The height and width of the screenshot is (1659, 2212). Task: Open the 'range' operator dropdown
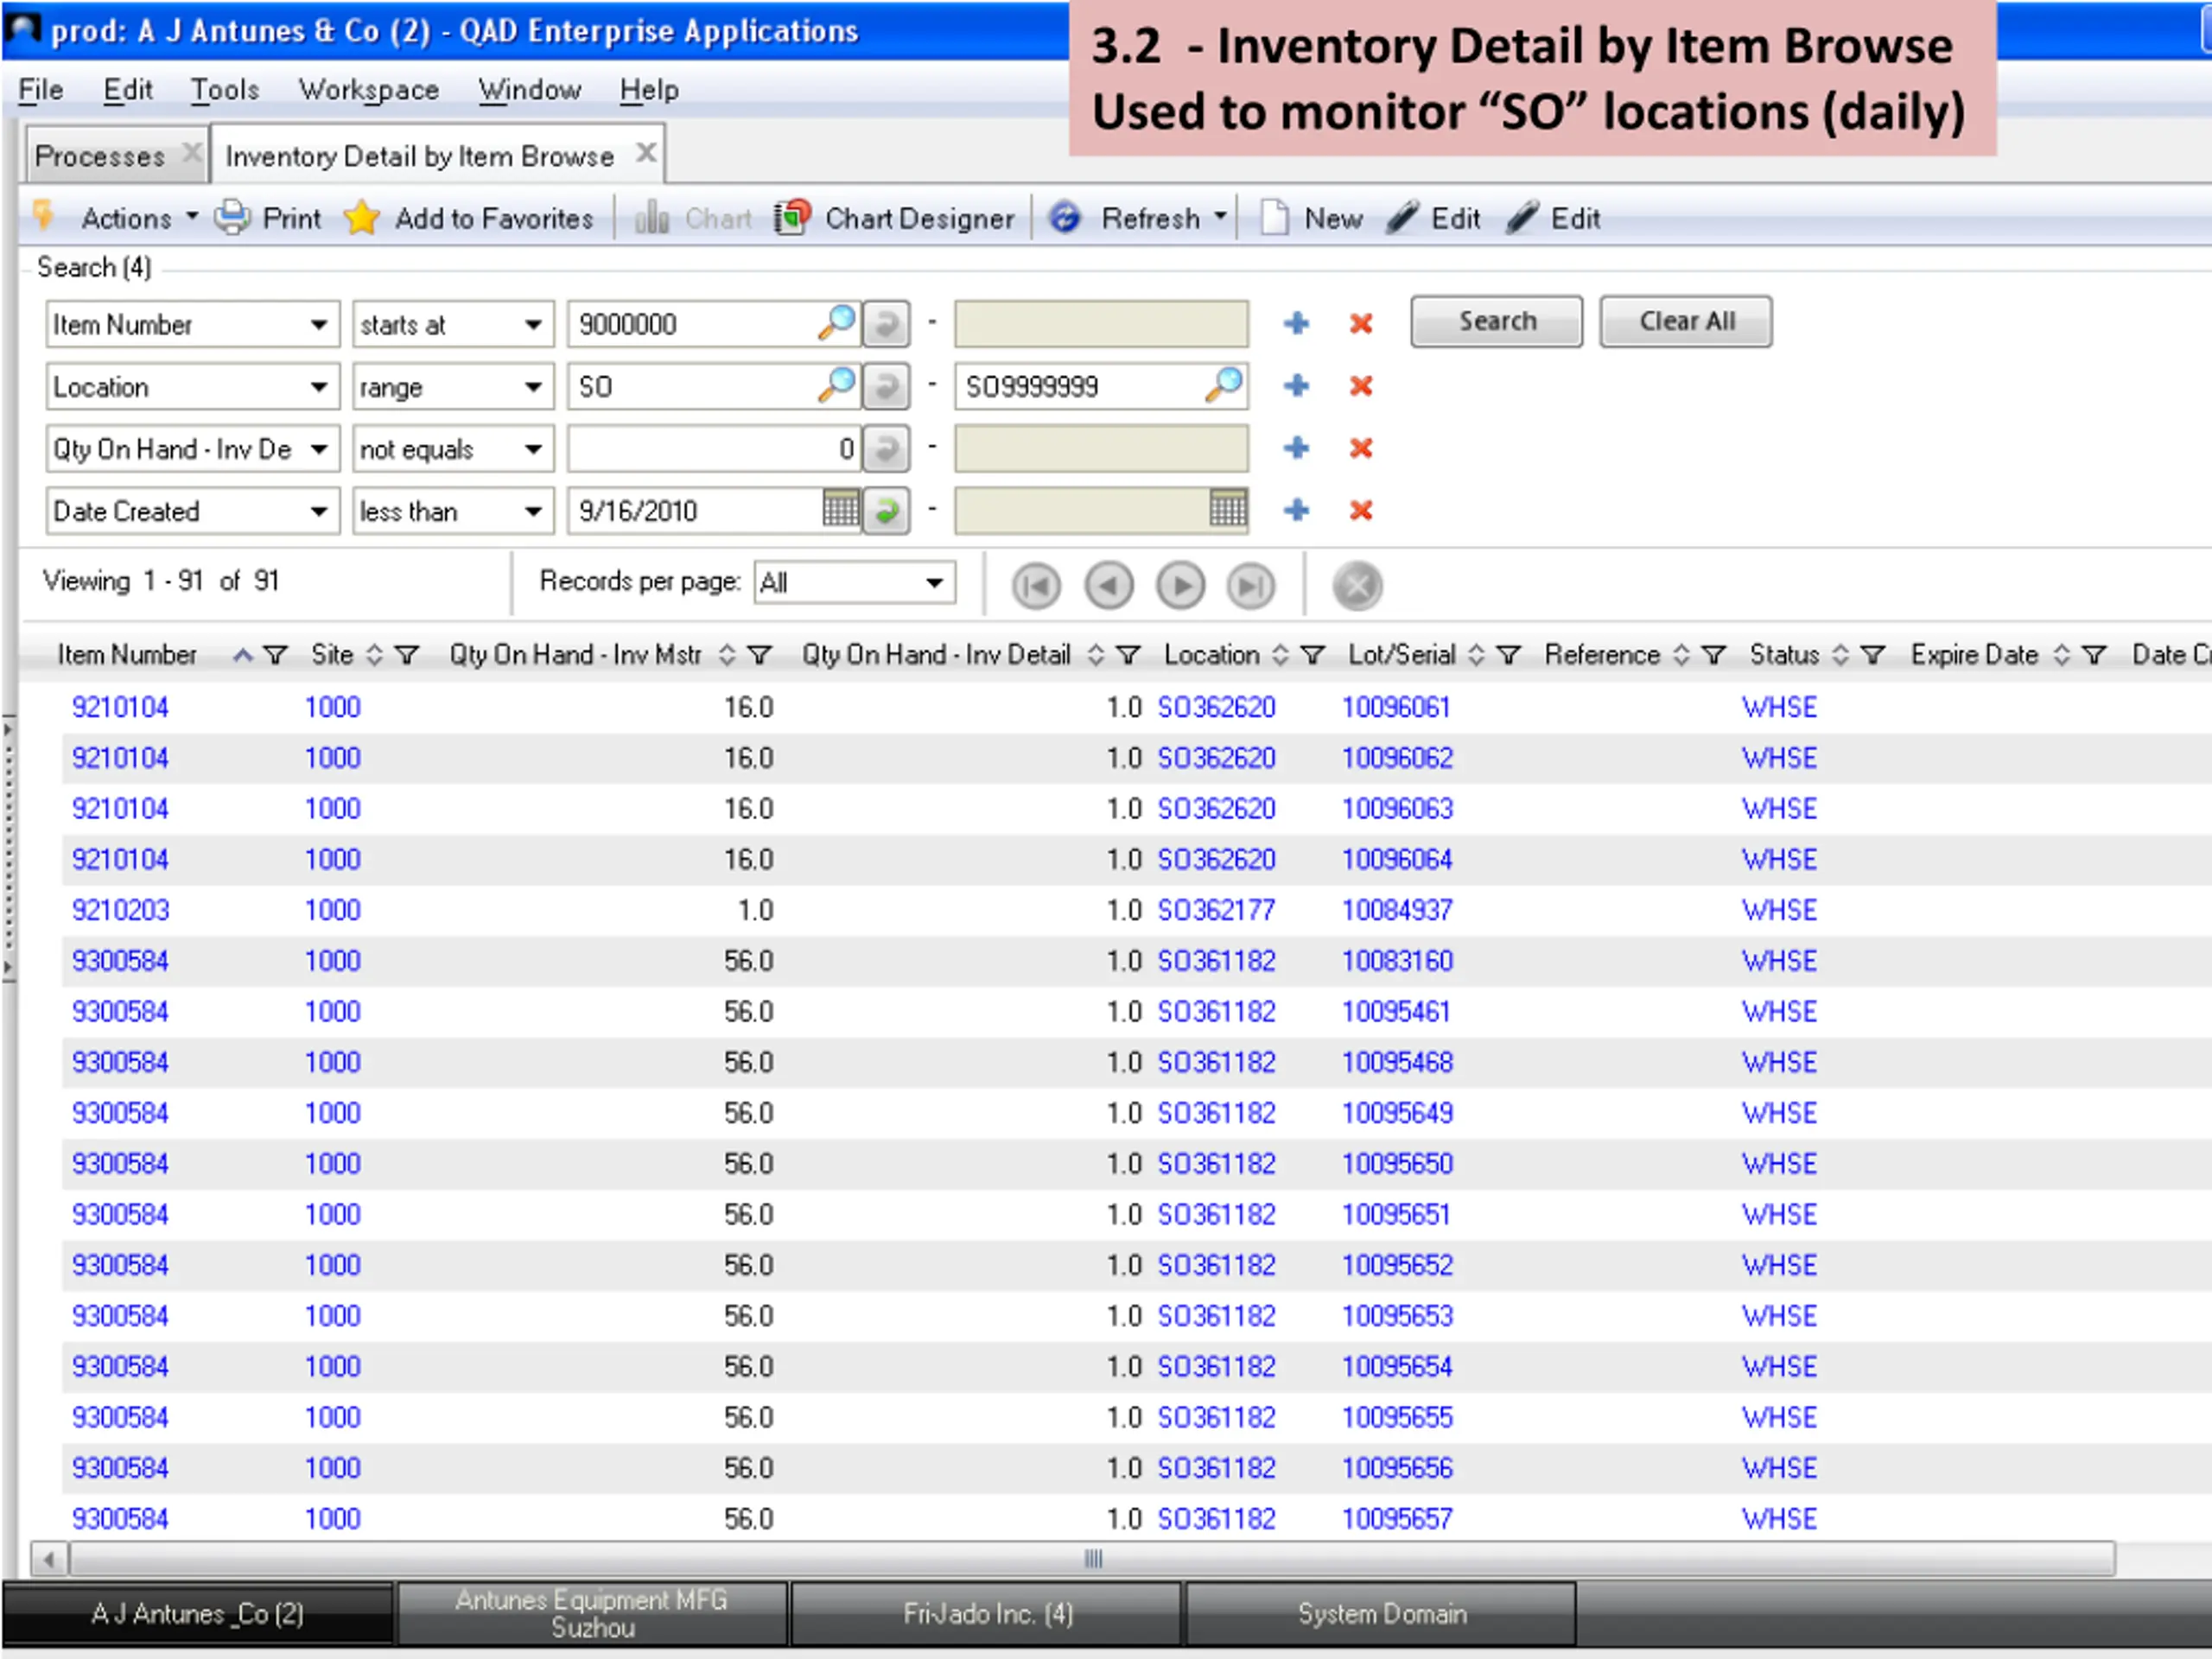[x=533, y=386]
